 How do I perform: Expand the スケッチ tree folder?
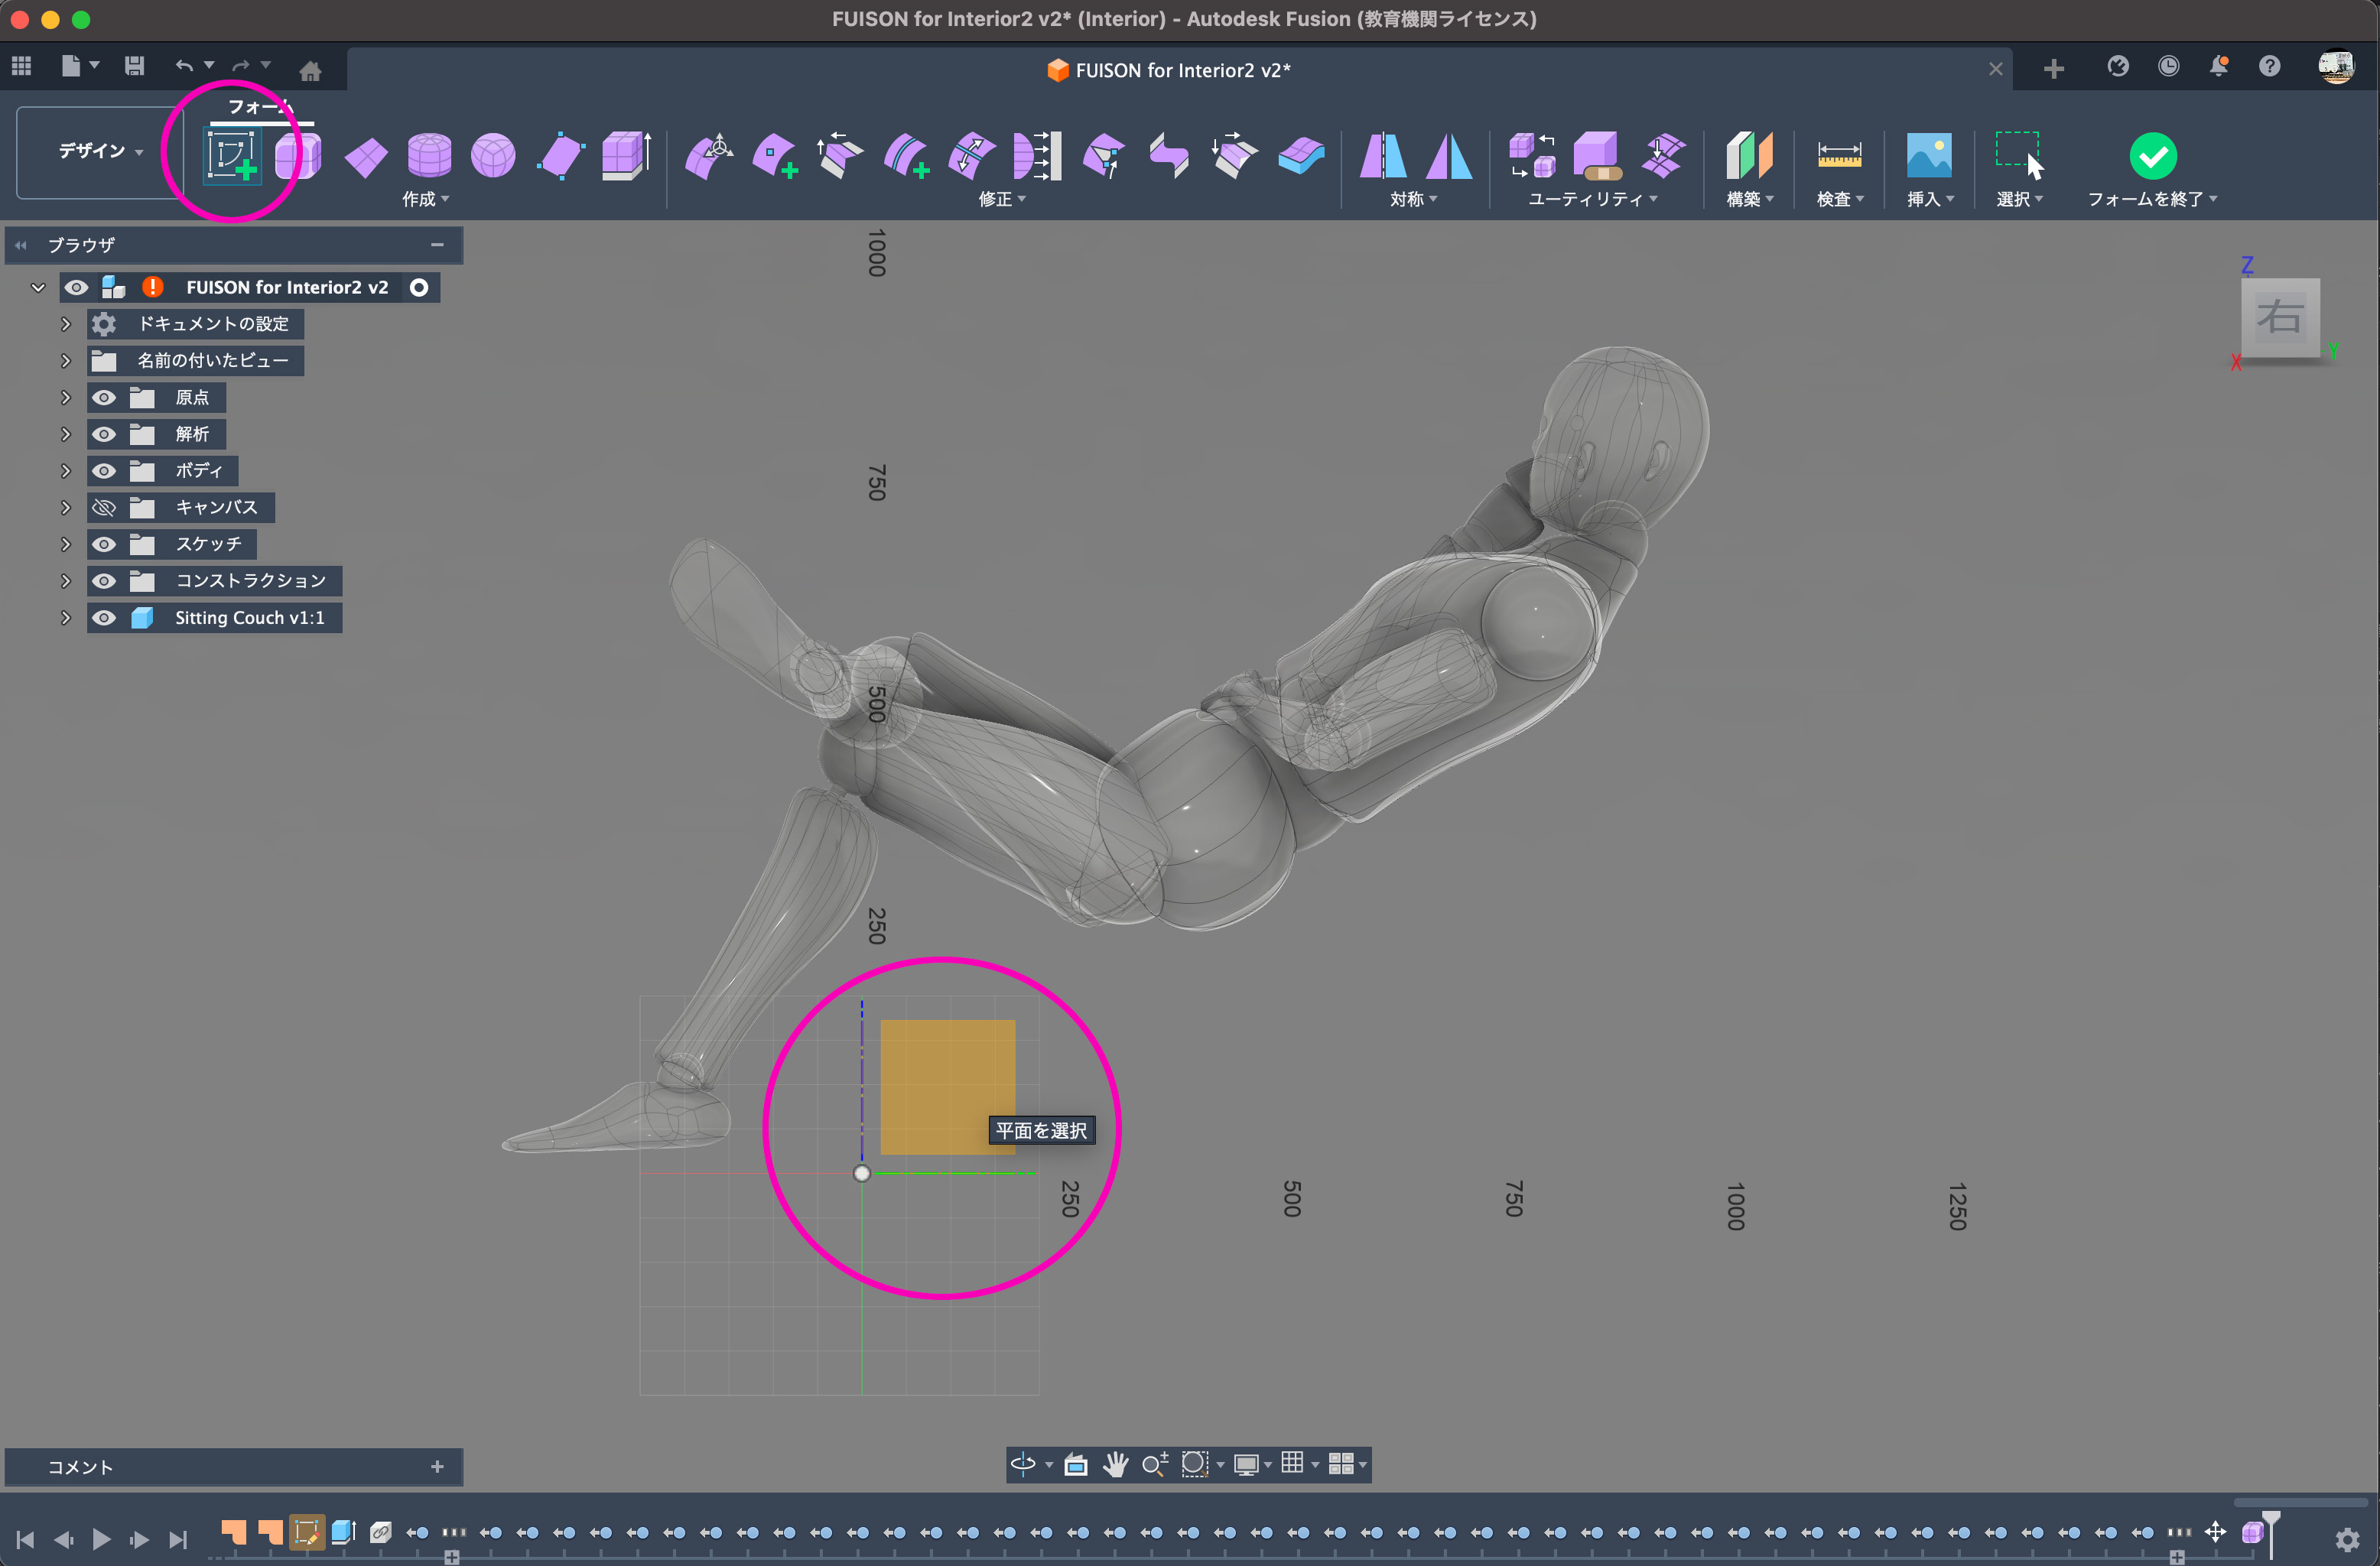point(66,545)
